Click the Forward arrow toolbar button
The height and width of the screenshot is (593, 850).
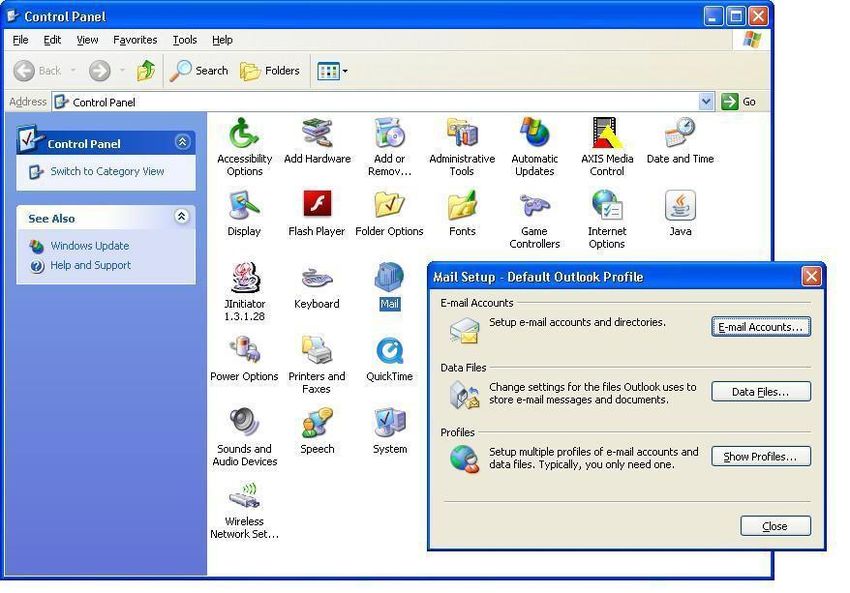click(99, 70)
